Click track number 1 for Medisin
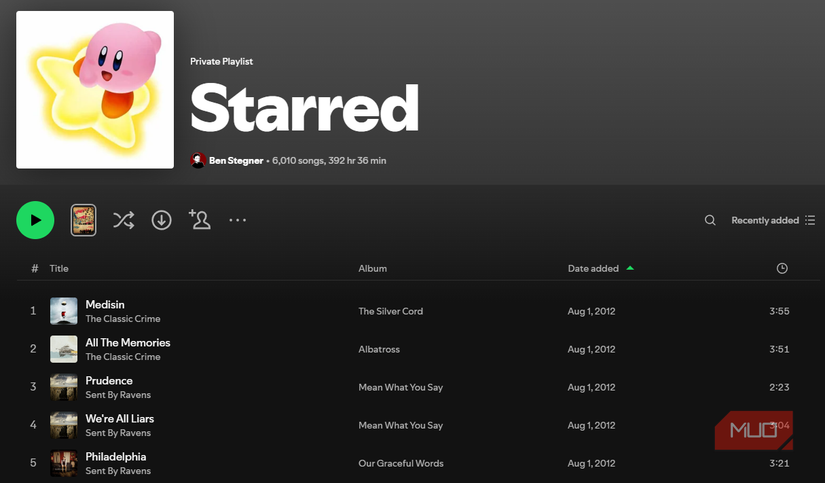This screenshot has height=483, width=825. click(33, 310)
